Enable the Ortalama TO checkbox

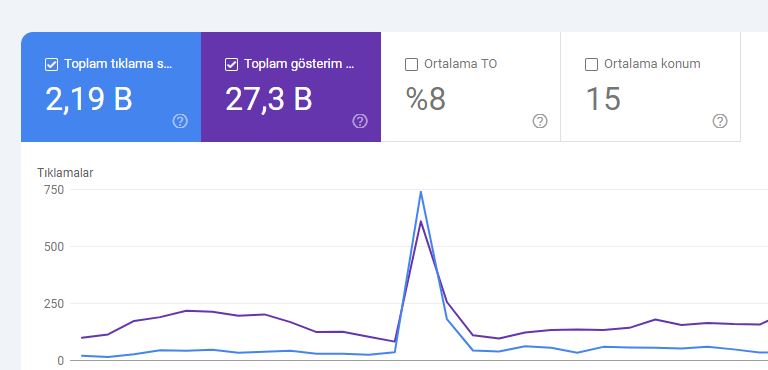[411, 64]
